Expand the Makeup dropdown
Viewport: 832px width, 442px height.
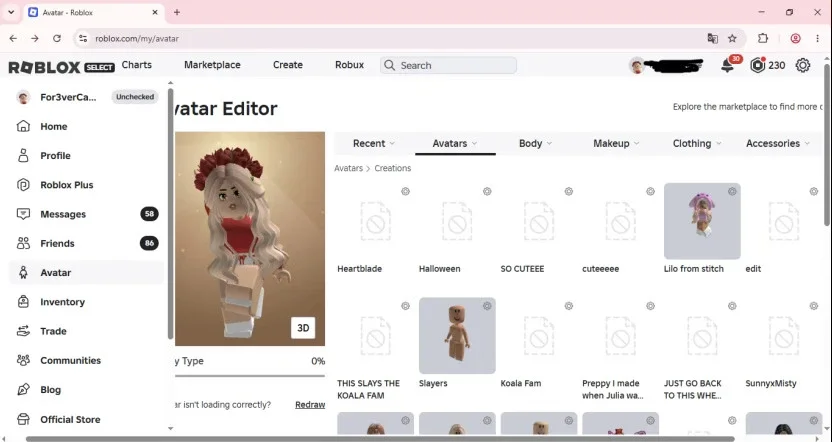tap(616, 143)
